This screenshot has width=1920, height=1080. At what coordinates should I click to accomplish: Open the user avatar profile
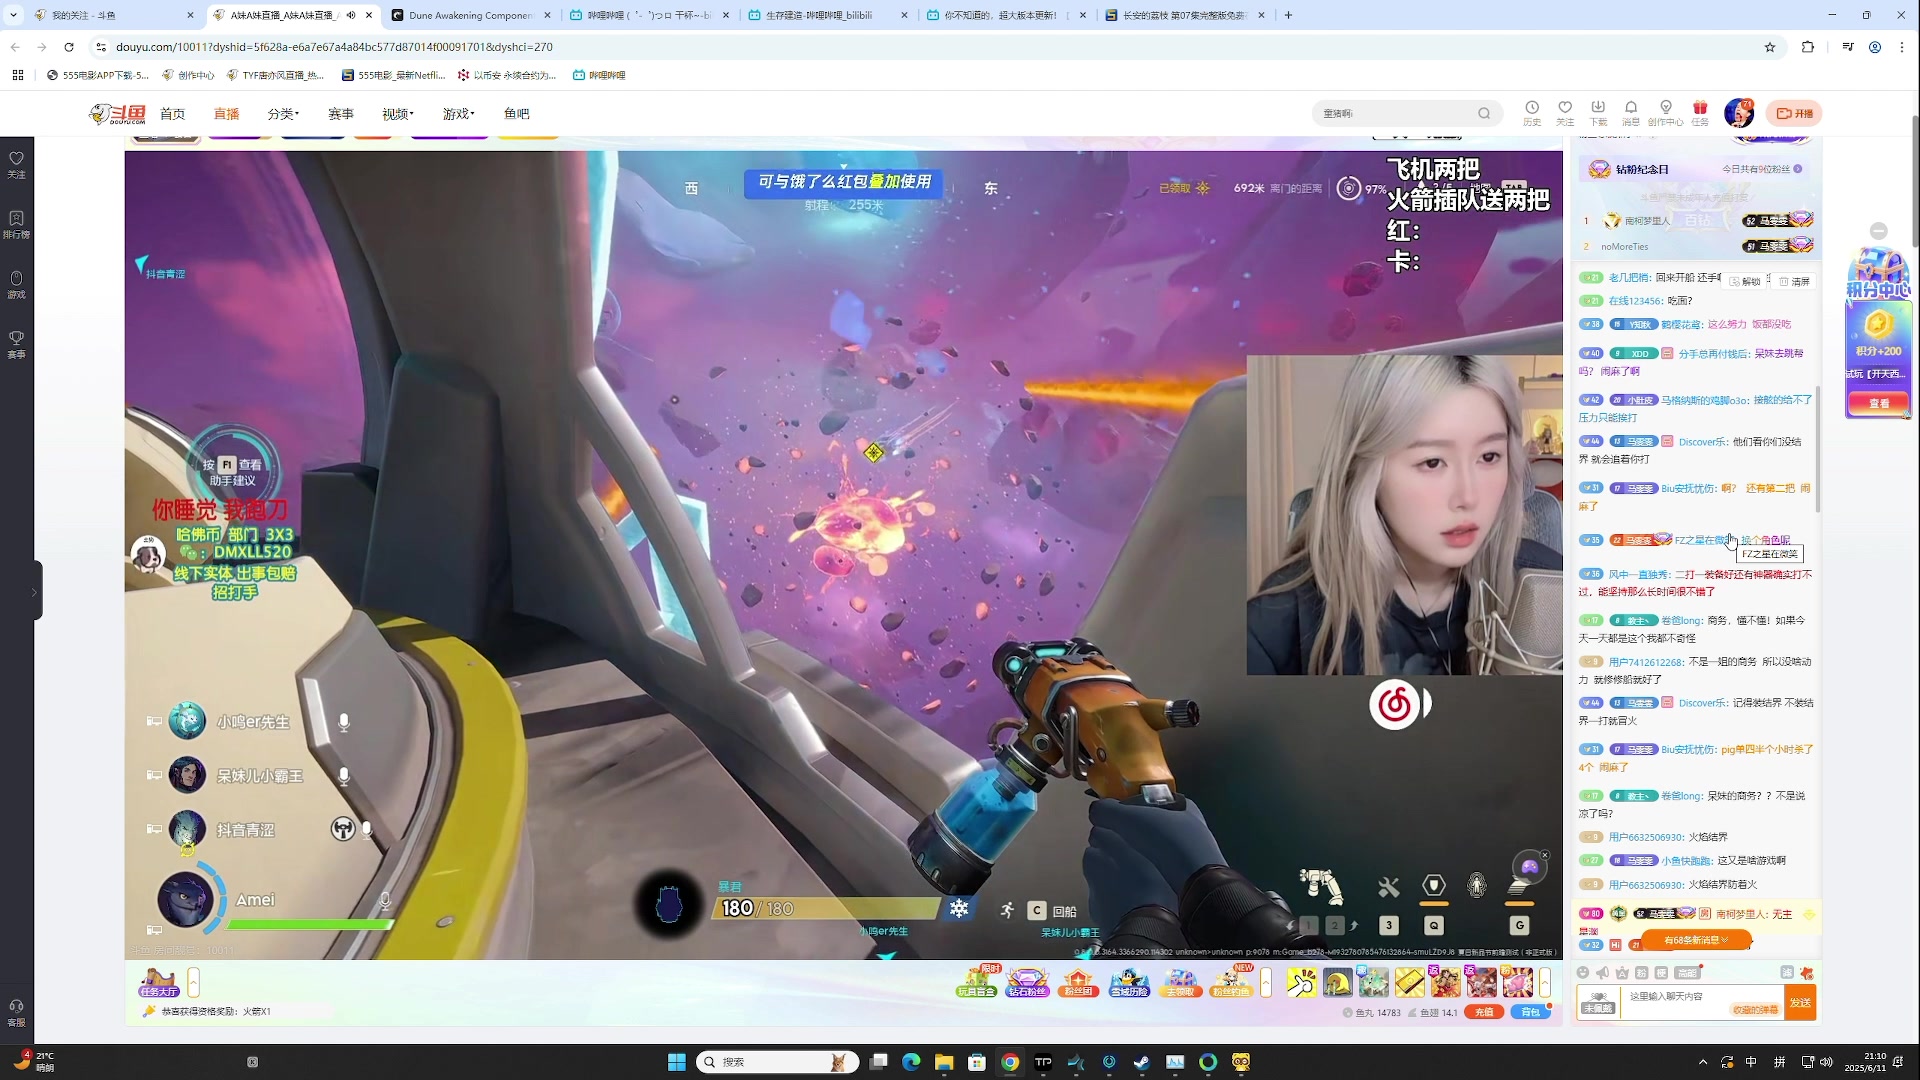pos(1739,113)
